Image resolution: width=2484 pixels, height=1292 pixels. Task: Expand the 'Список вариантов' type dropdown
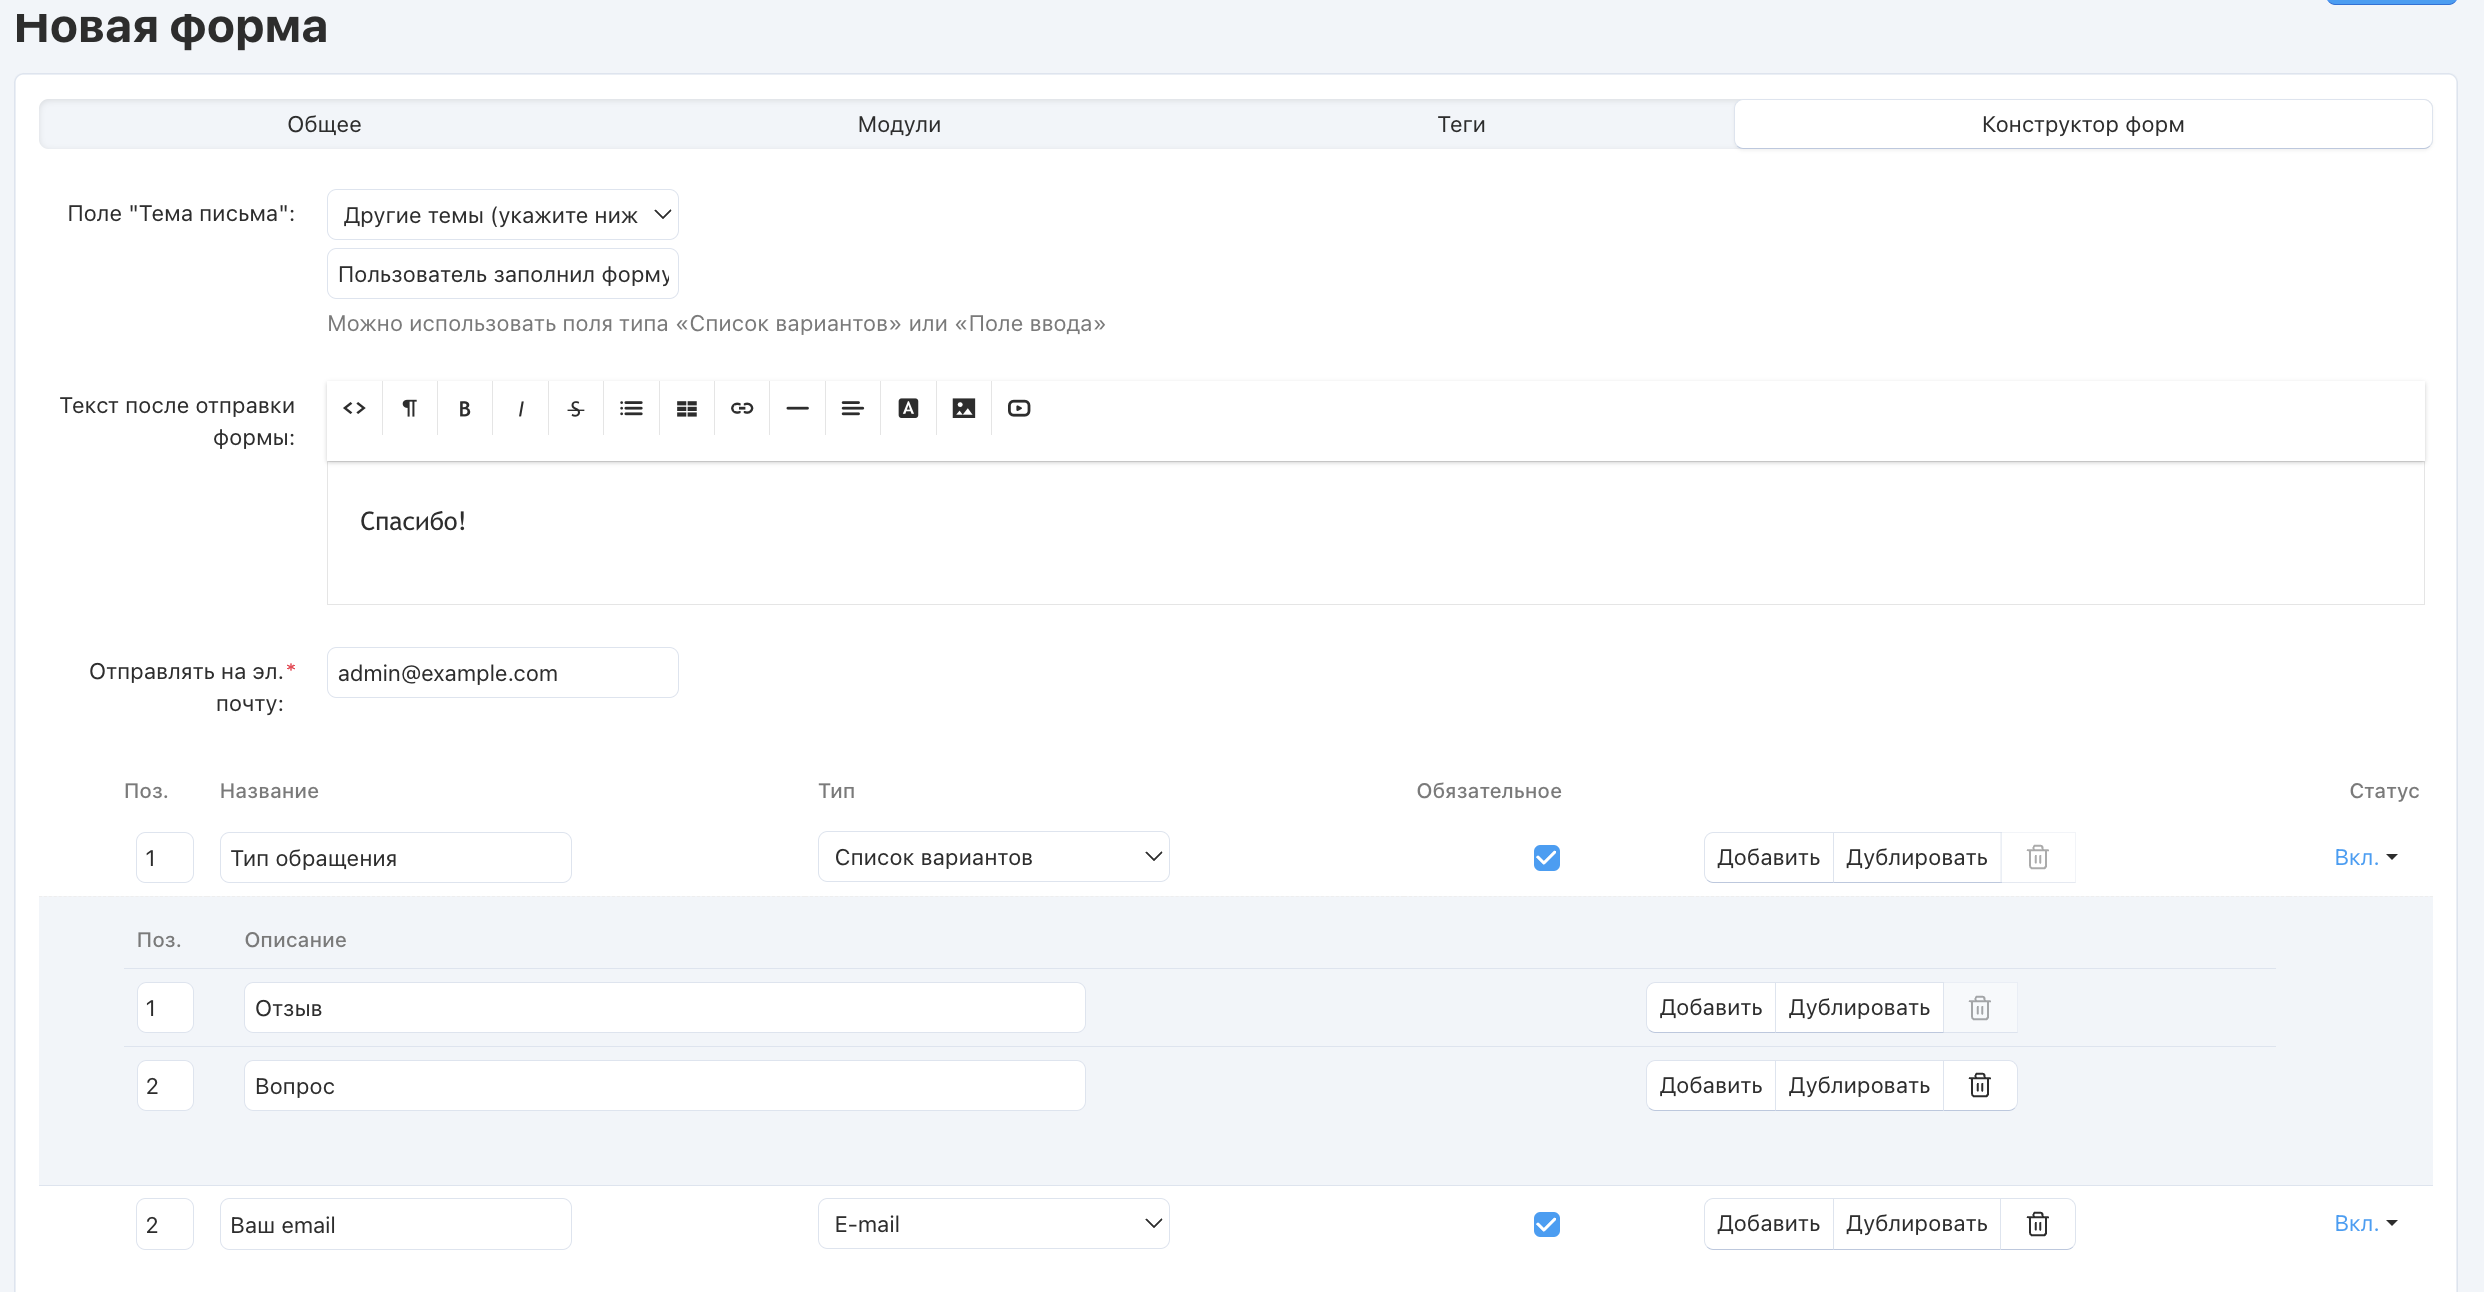coord(993,857)
